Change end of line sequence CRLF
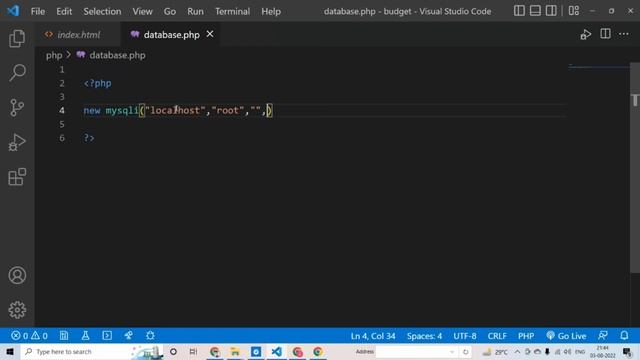 pyautogui.click(x=497, y=336)
